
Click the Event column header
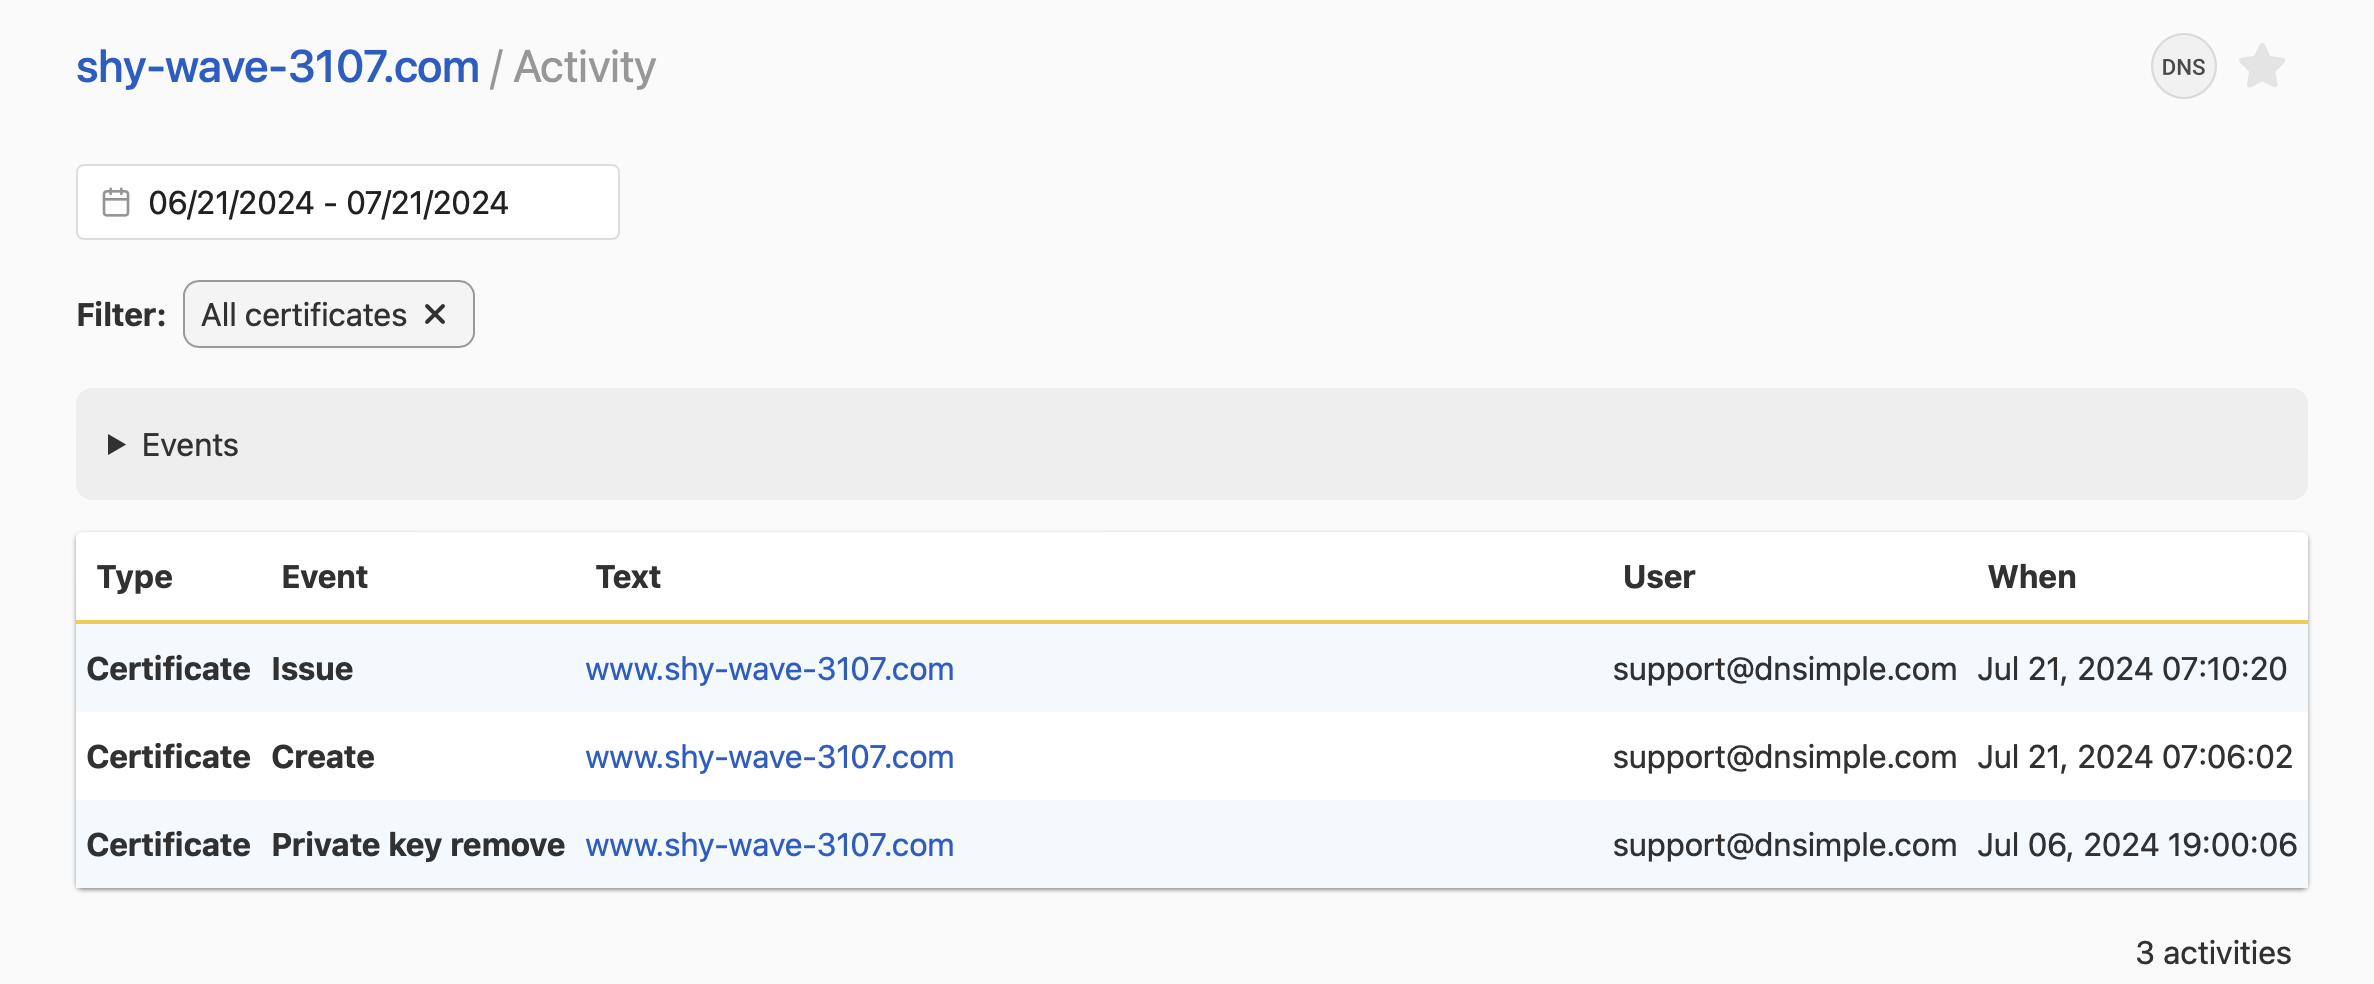tap(324, 577)
